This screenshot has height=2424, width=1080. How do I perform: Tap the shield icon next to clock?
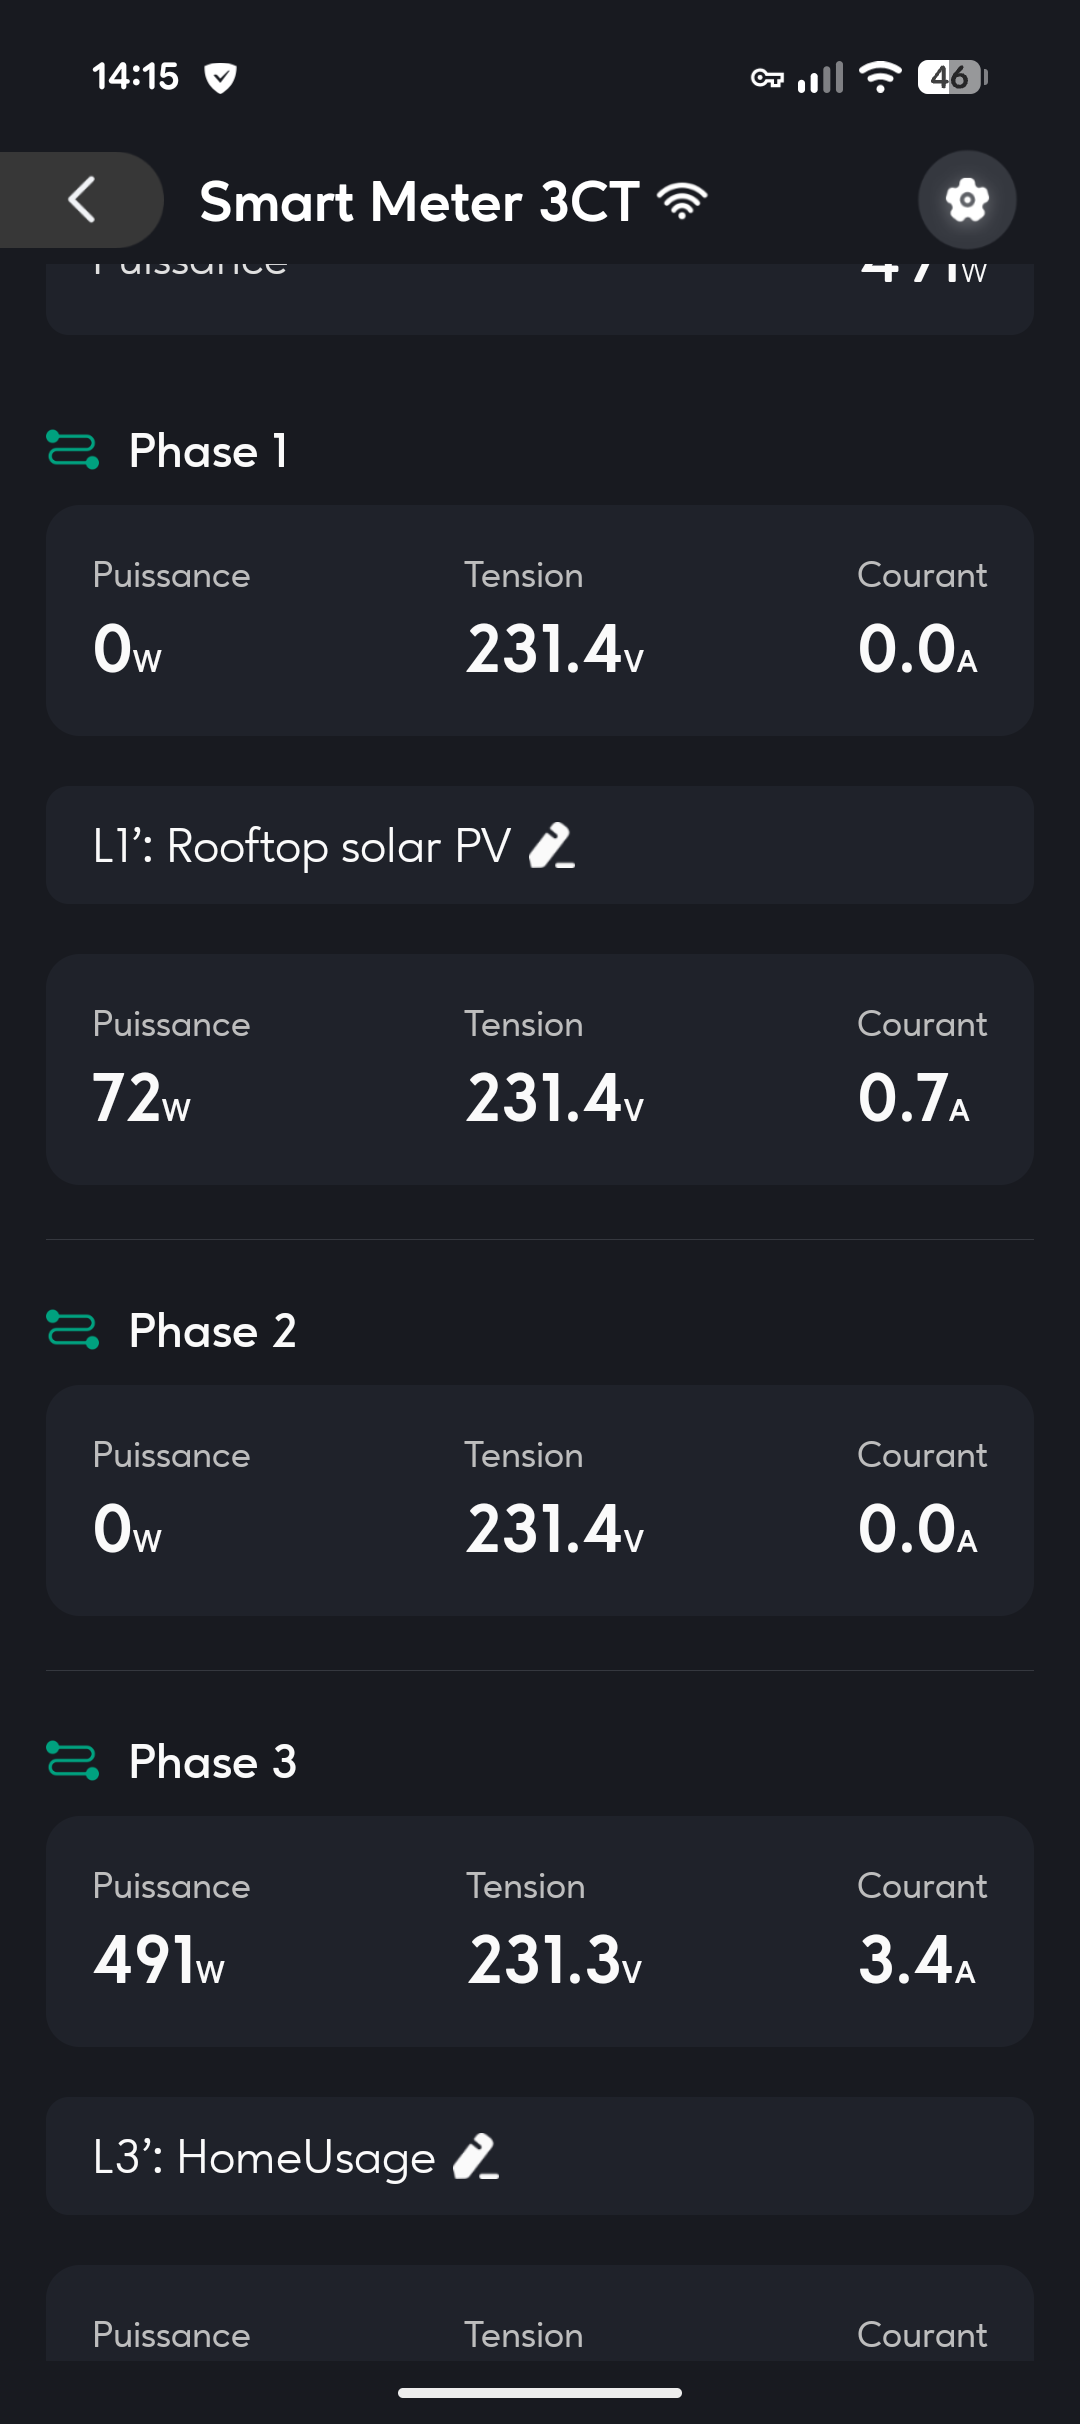click(x=220, y=77)
